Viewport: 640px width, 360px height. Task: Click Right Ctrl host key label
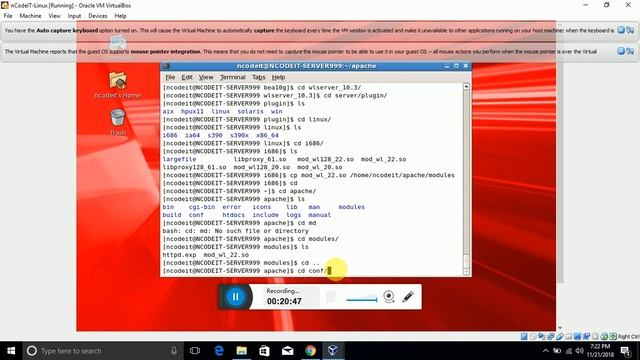629,336
